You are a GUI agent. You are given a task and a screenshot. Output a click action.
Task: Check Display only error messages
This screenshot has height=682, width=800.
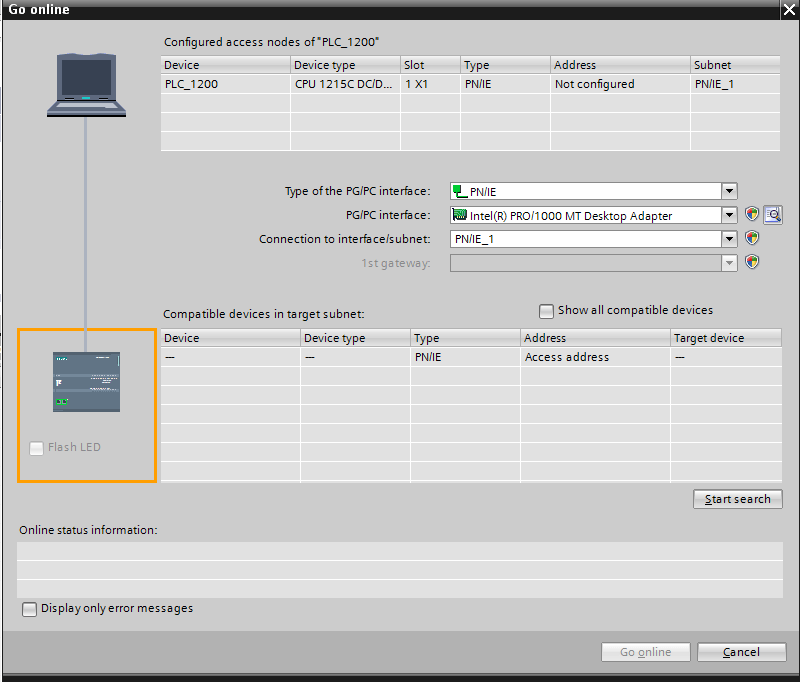click(30, 609)
